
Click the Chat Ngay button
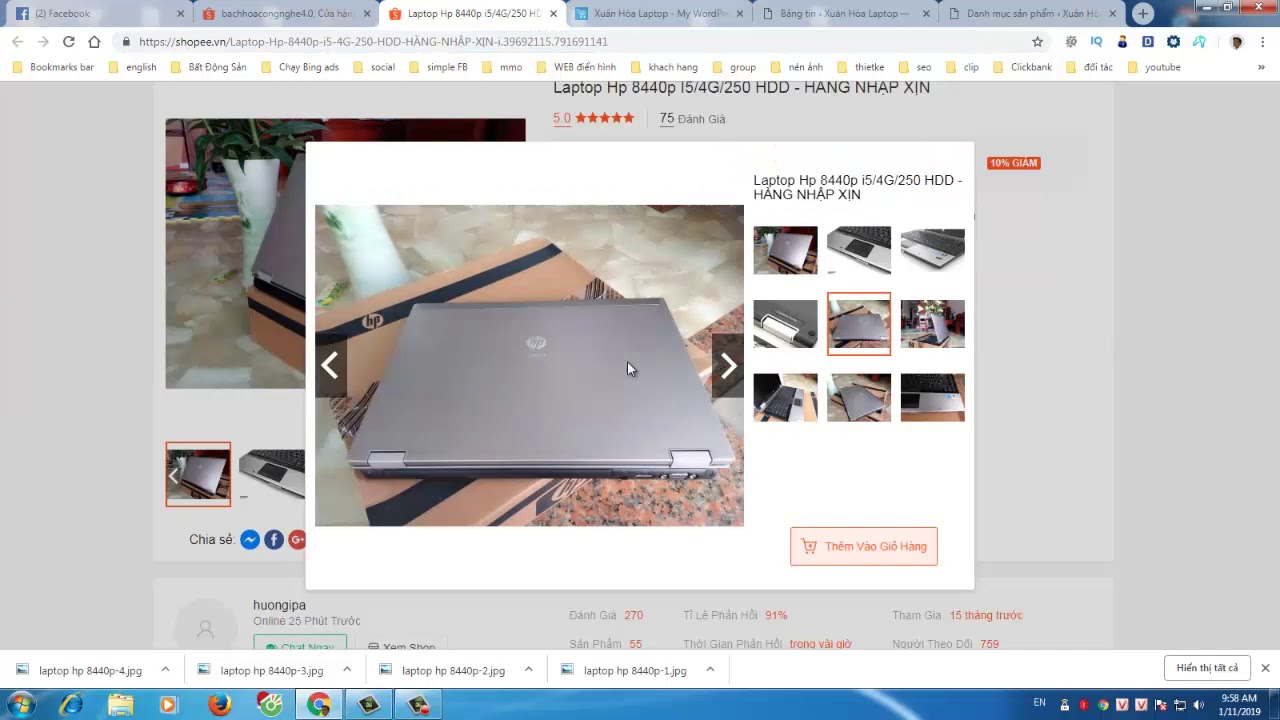tap(300, 645)
